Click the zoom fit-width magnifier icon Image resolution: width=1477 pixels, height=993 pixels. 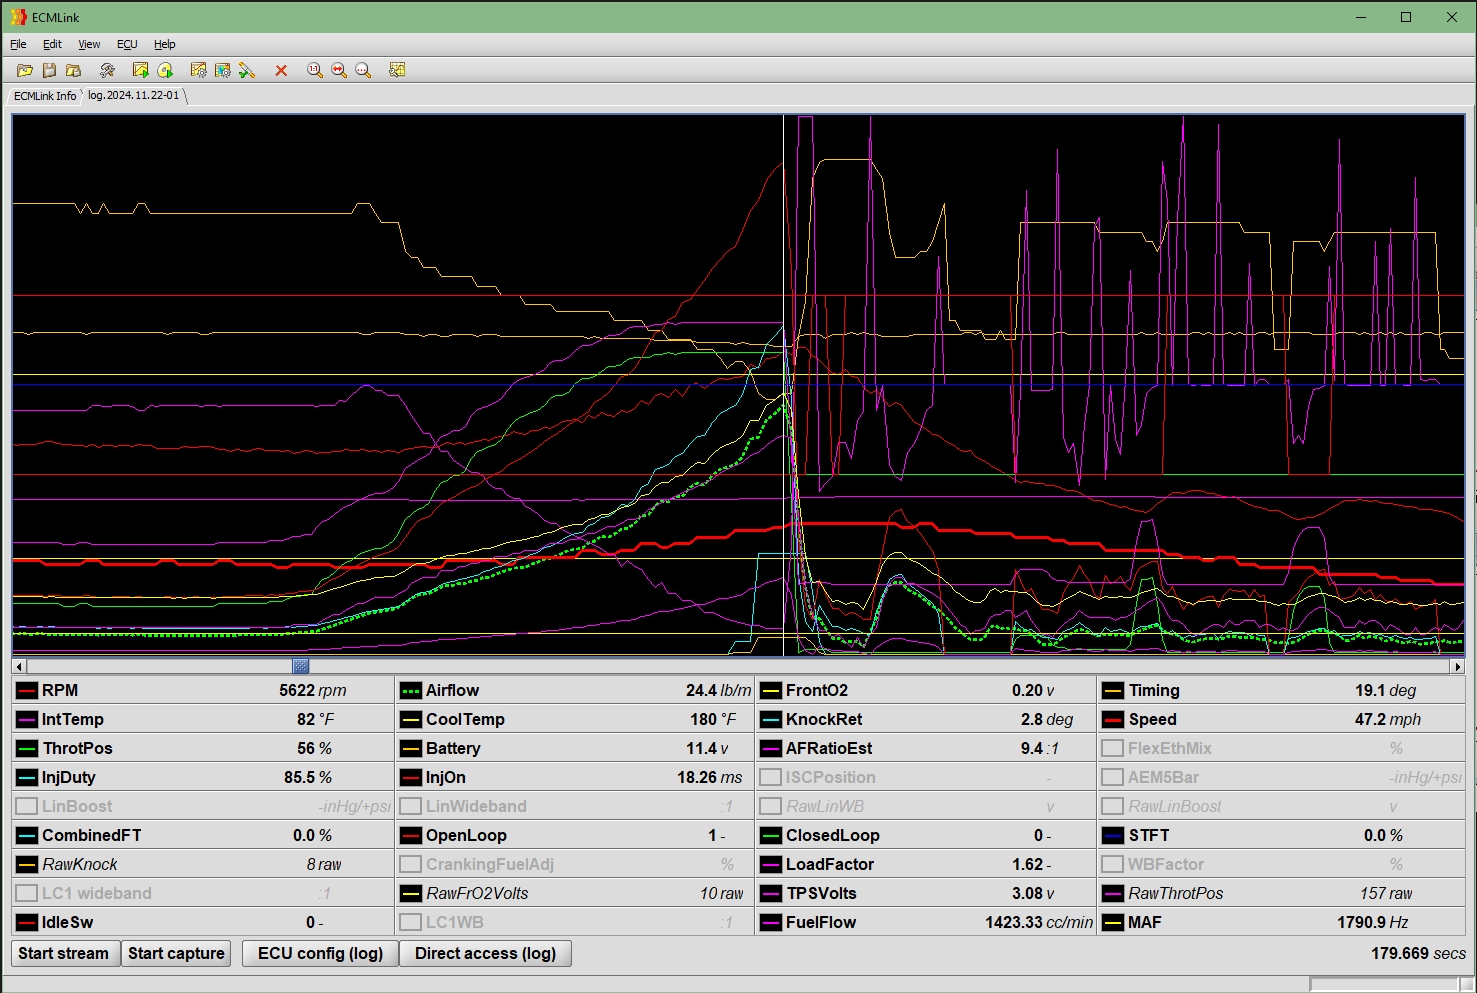[x=339, y=70]
